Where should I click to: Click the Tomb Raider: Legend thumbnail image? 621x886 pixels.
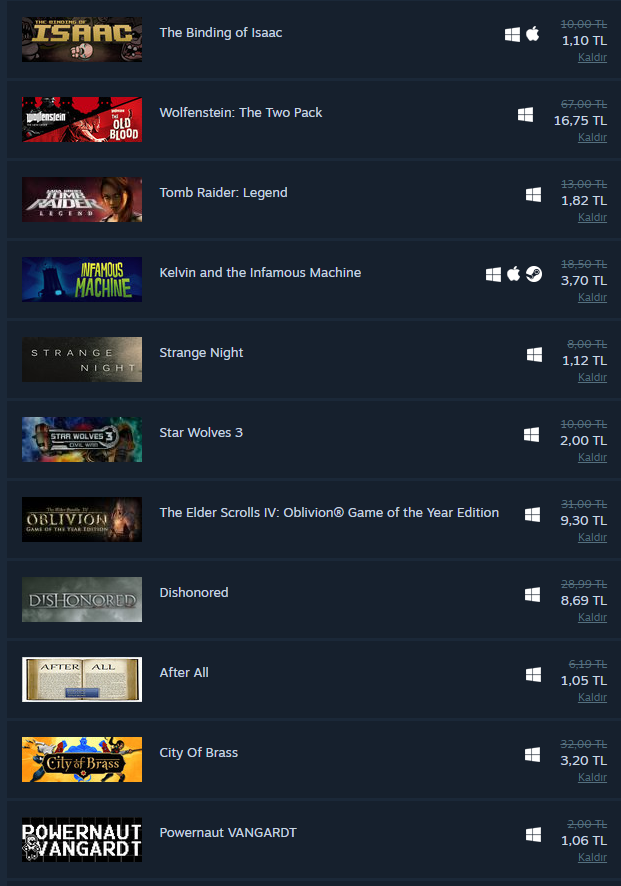click(82, 199)
